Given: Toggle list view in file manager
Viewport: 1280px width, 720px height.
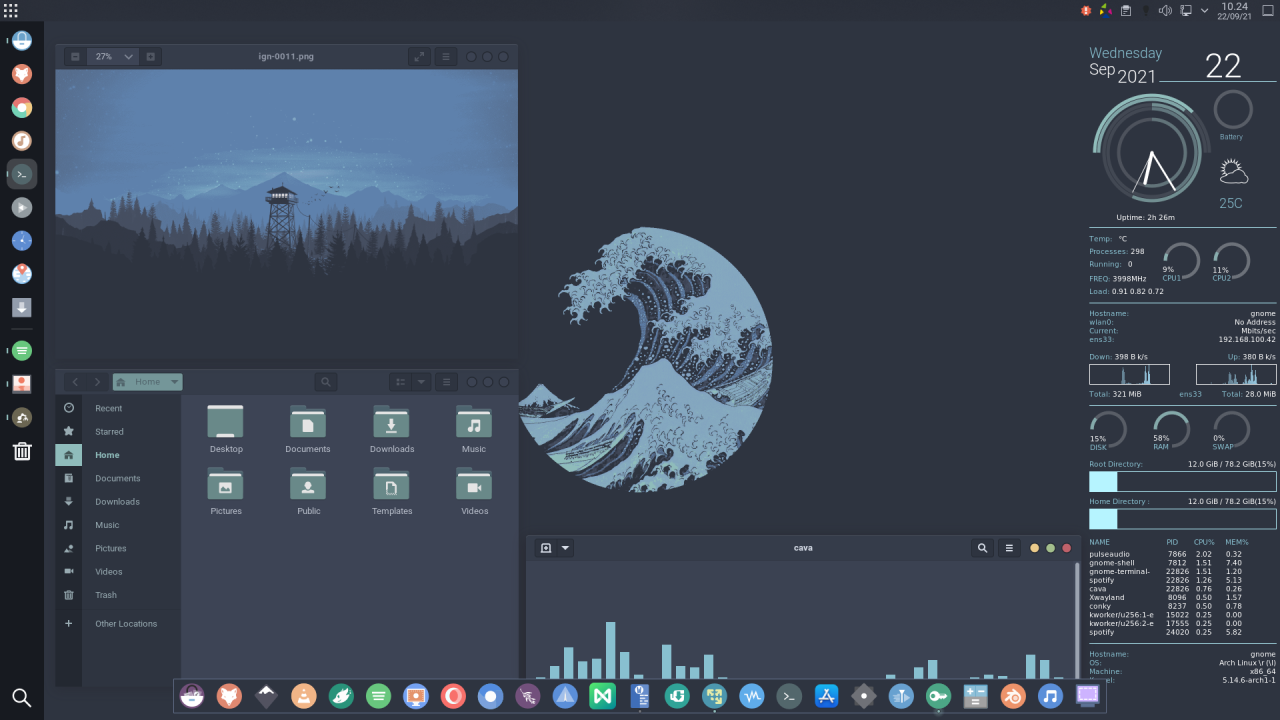Looking at the screenshot, I should (x=400, y=382).
